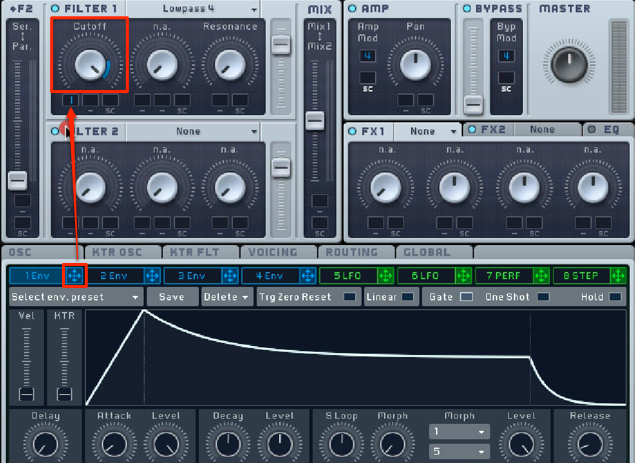Open the Morph dropdown showing 1
The height and width of the screenshot is (463, 635).
(x=459, y=432)
